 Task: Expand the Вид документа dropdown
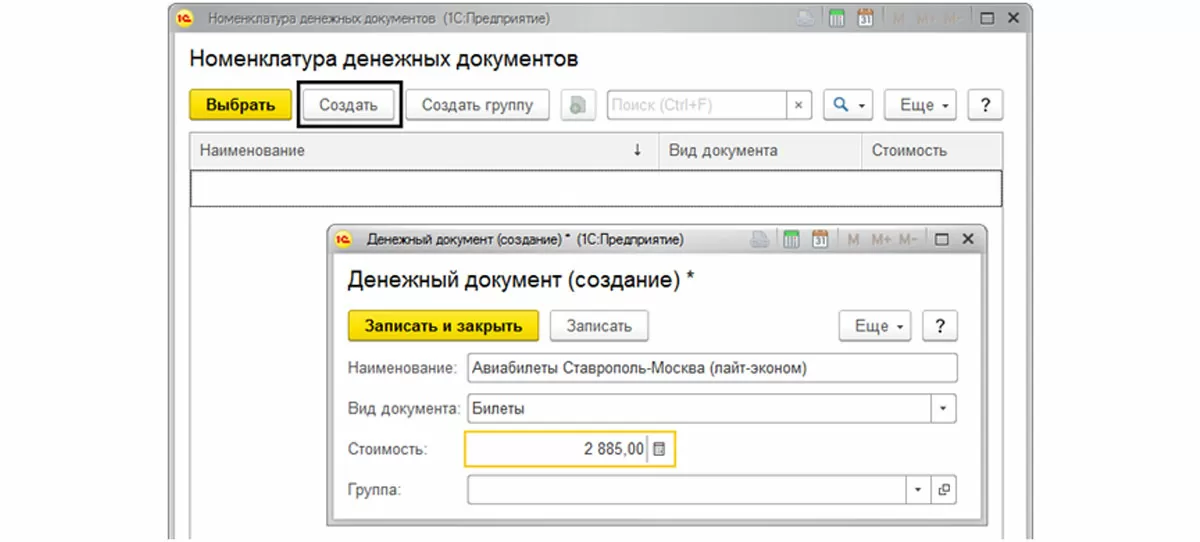(944, 408)
